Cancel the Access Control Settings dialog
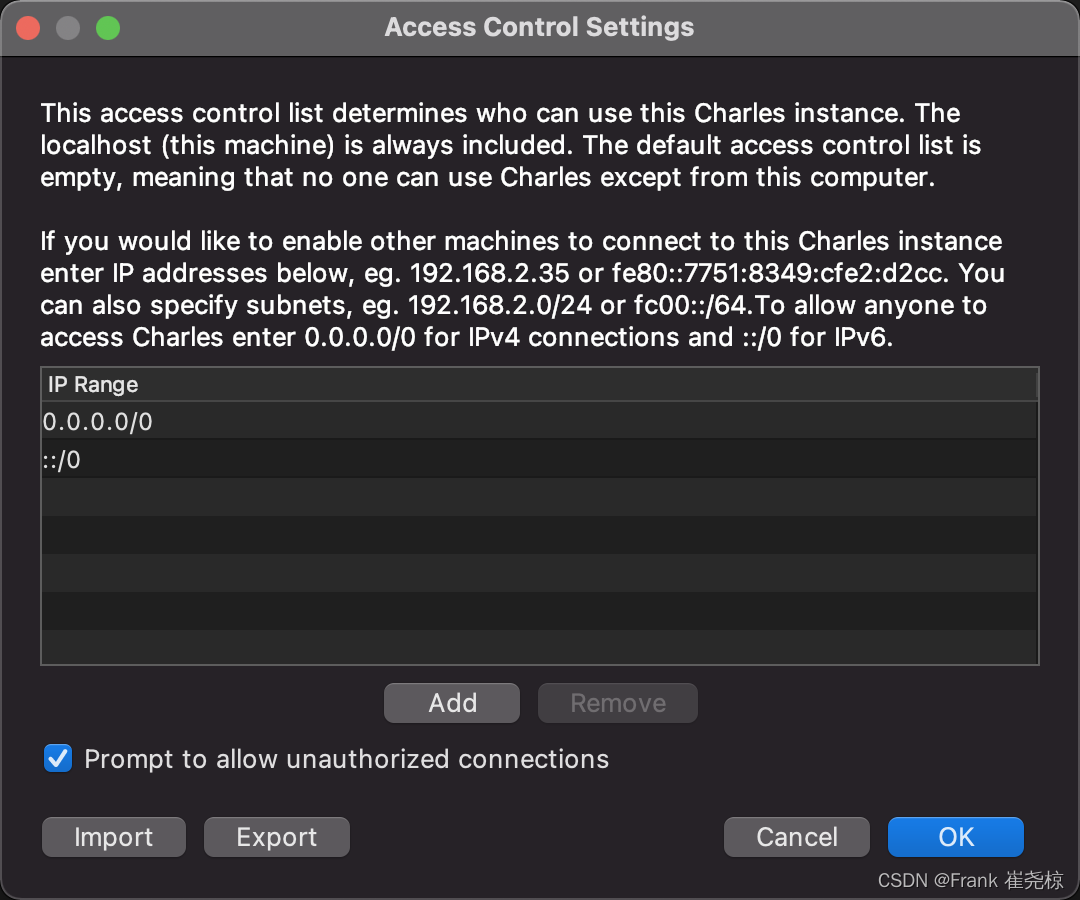The width and height of the screenshot is (1080, 900). tap(797, 837)
